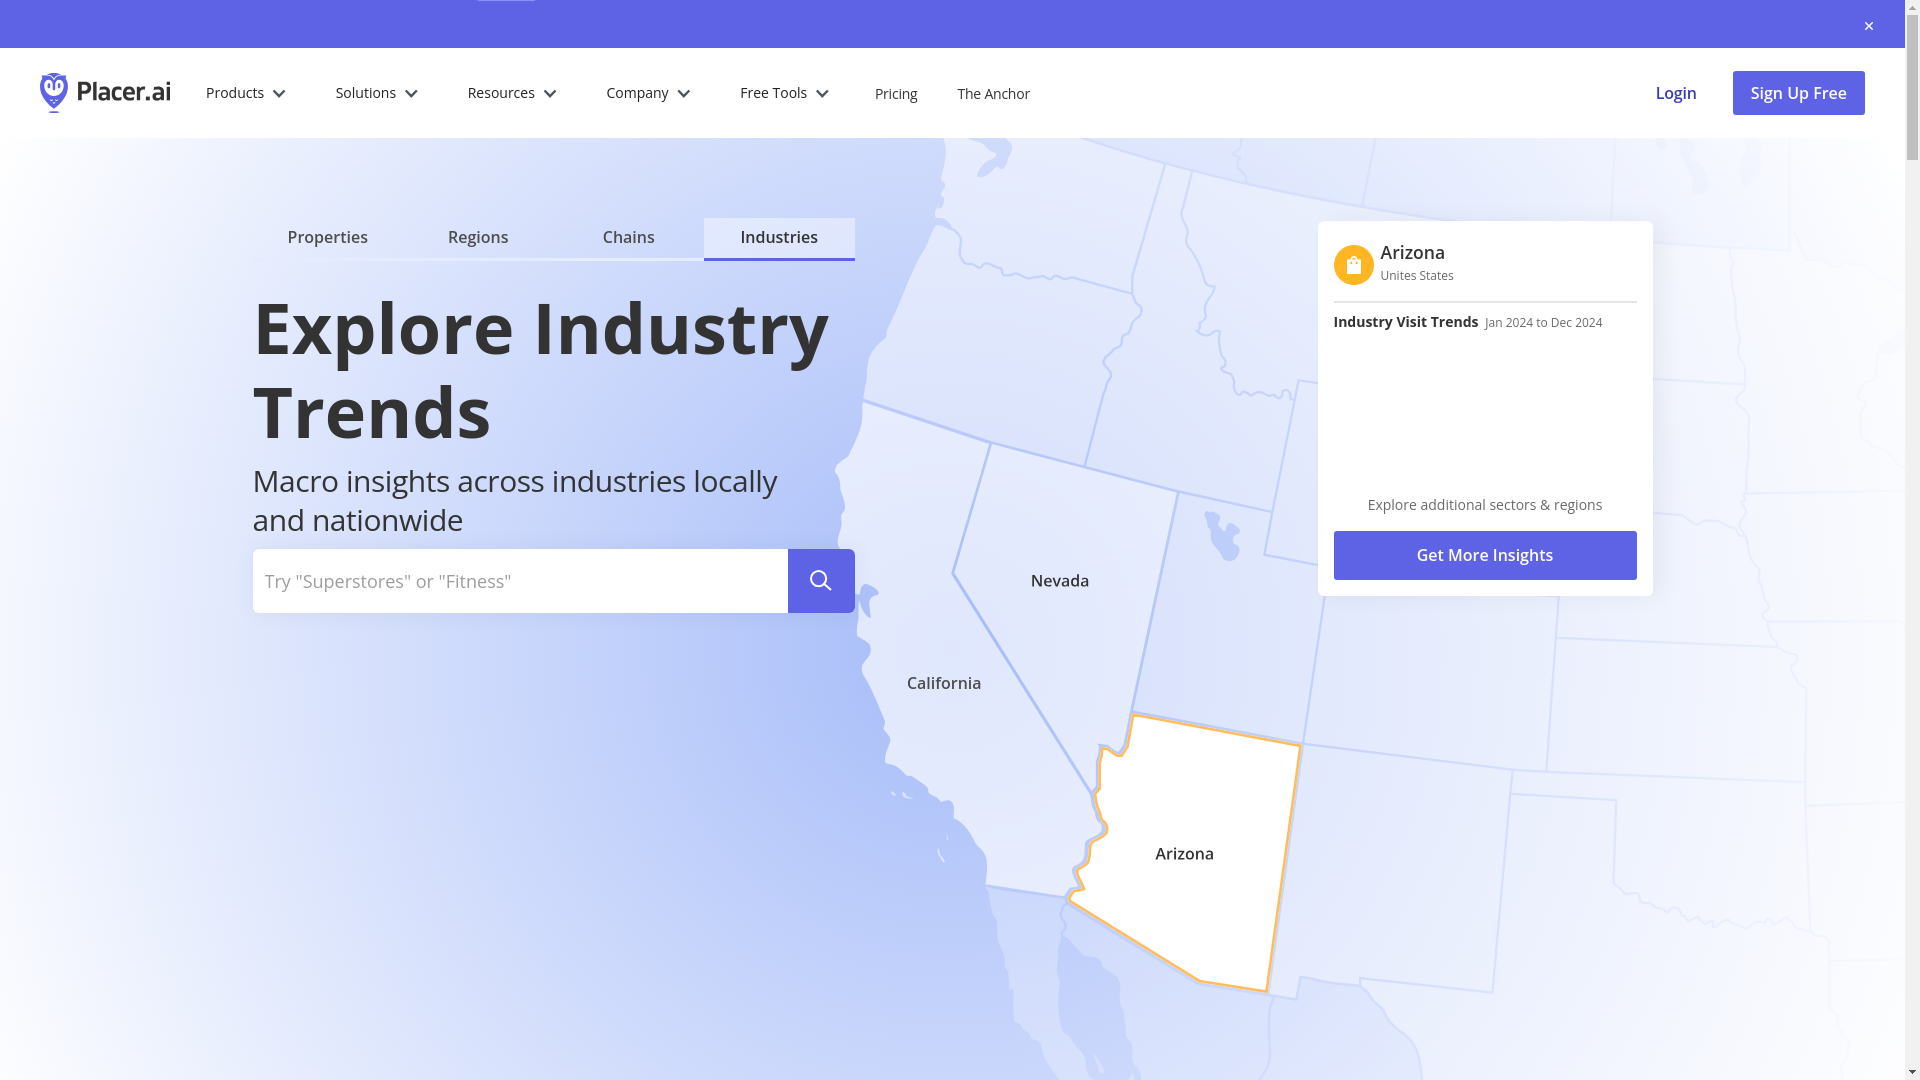Click the magnifier search button

pyautogui.click(x=821, y=581)
